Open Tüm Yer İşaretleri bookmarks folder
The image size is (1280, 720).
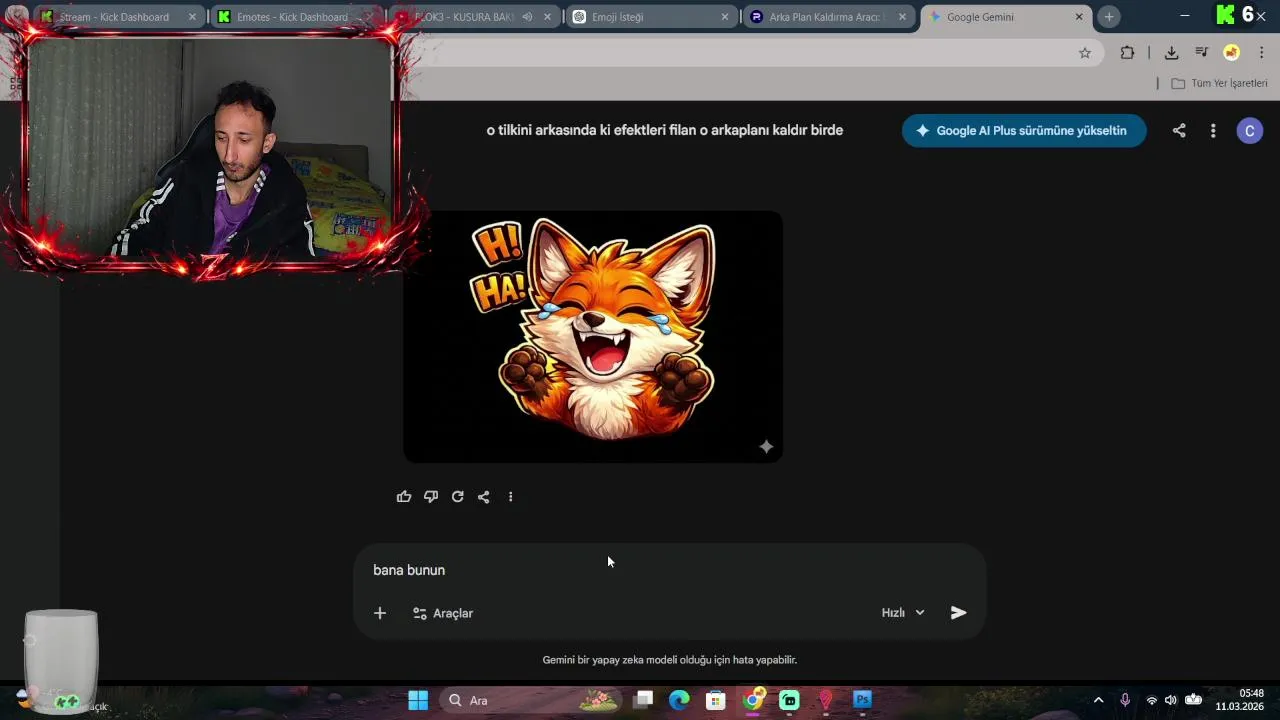(1219, 83)
